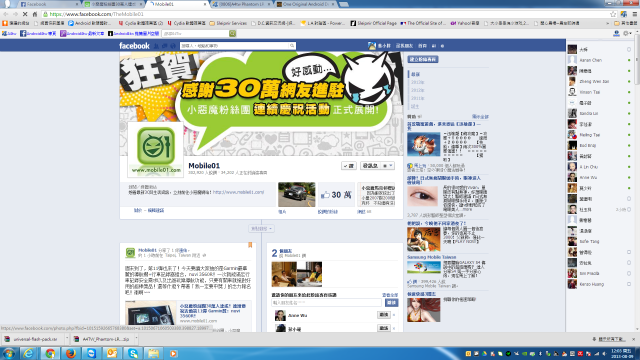This screenshot has width=640, height=360.
Task: Open the A4TW_Phantom zip download
Action: 102,339
